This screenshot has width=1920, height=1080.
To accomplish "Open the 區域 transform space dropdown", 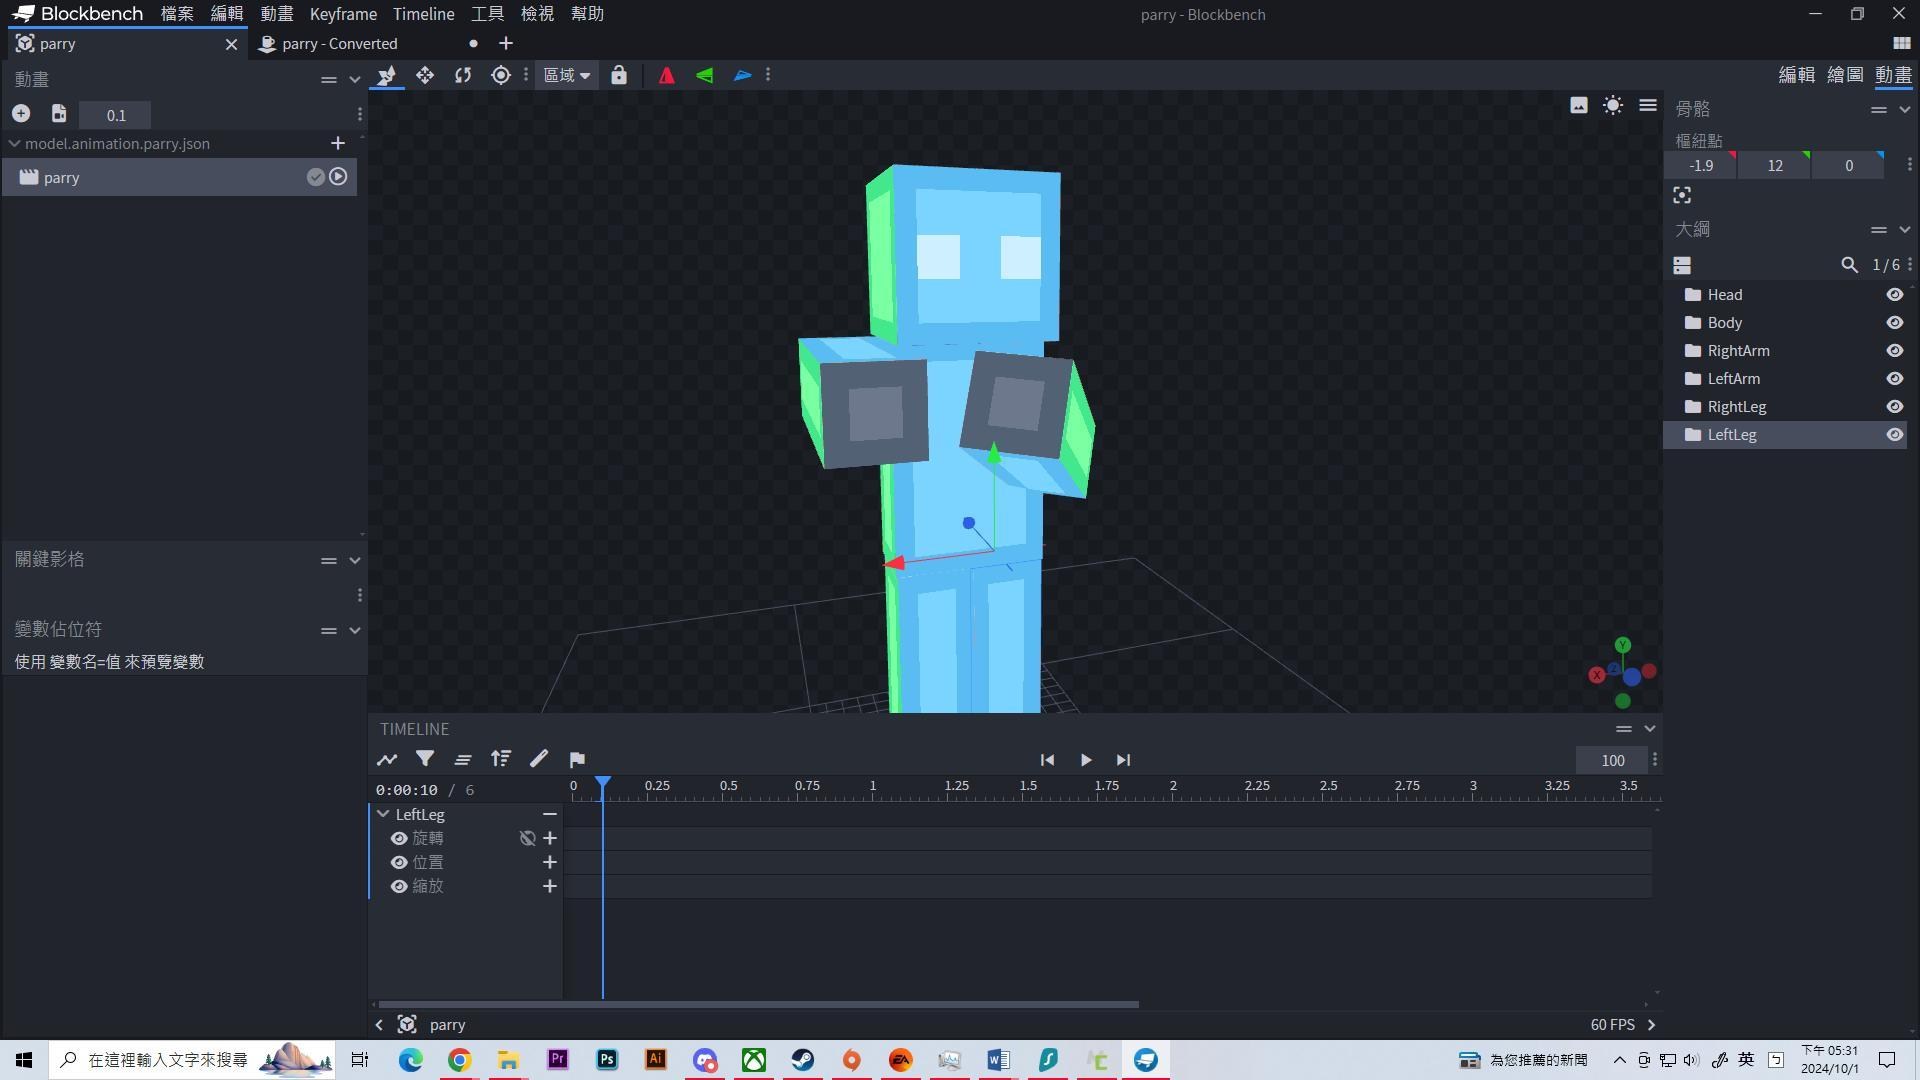I will (x=565, y=75).
